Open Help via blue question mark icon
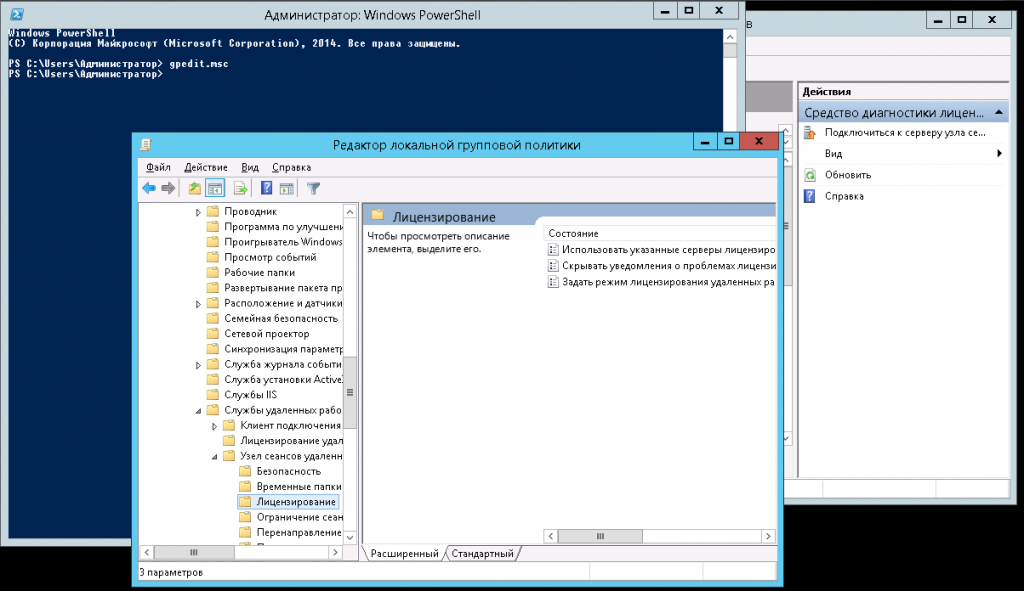This screenshot has height=591, width=1024. pos(267,188)
